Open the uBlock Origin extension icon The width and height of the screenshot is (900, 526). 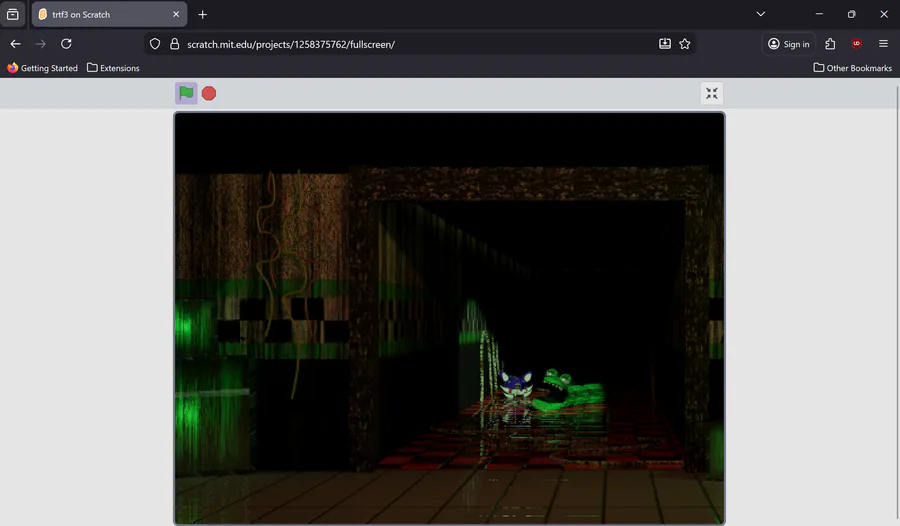[857, 44]
